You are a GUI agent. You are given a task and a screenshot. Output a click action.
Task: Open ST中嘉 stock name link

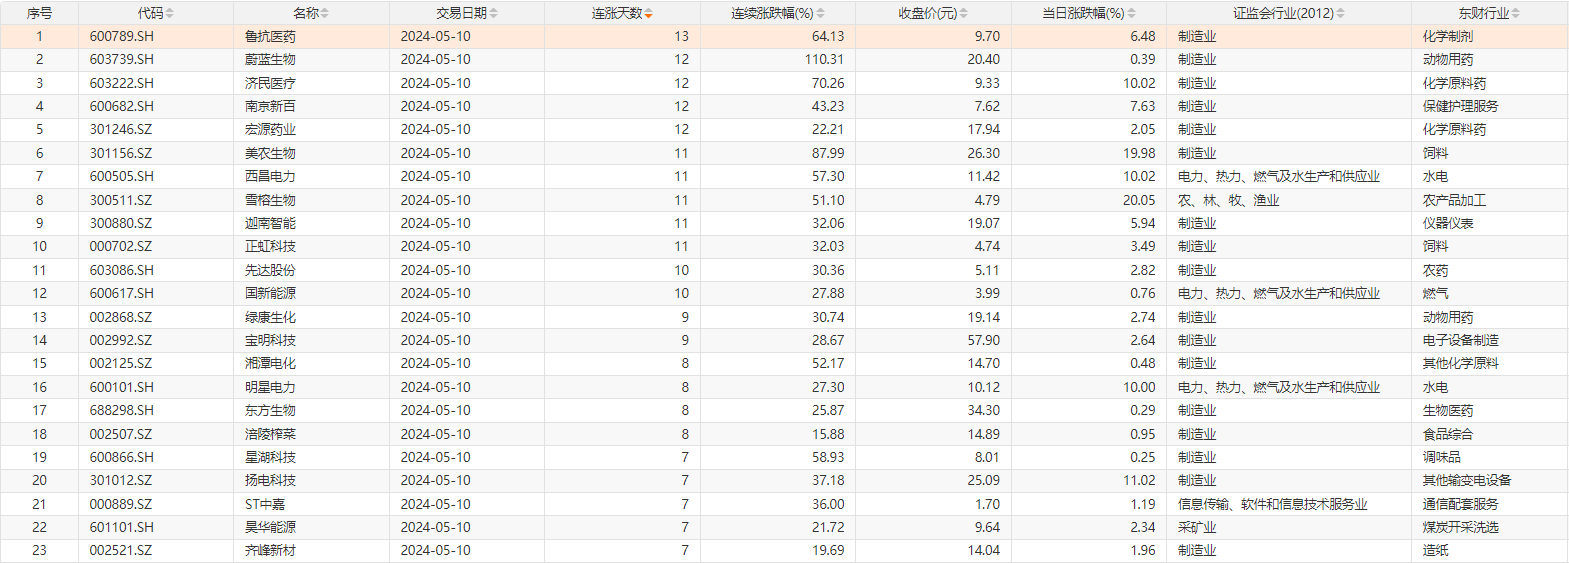(265, 504)
